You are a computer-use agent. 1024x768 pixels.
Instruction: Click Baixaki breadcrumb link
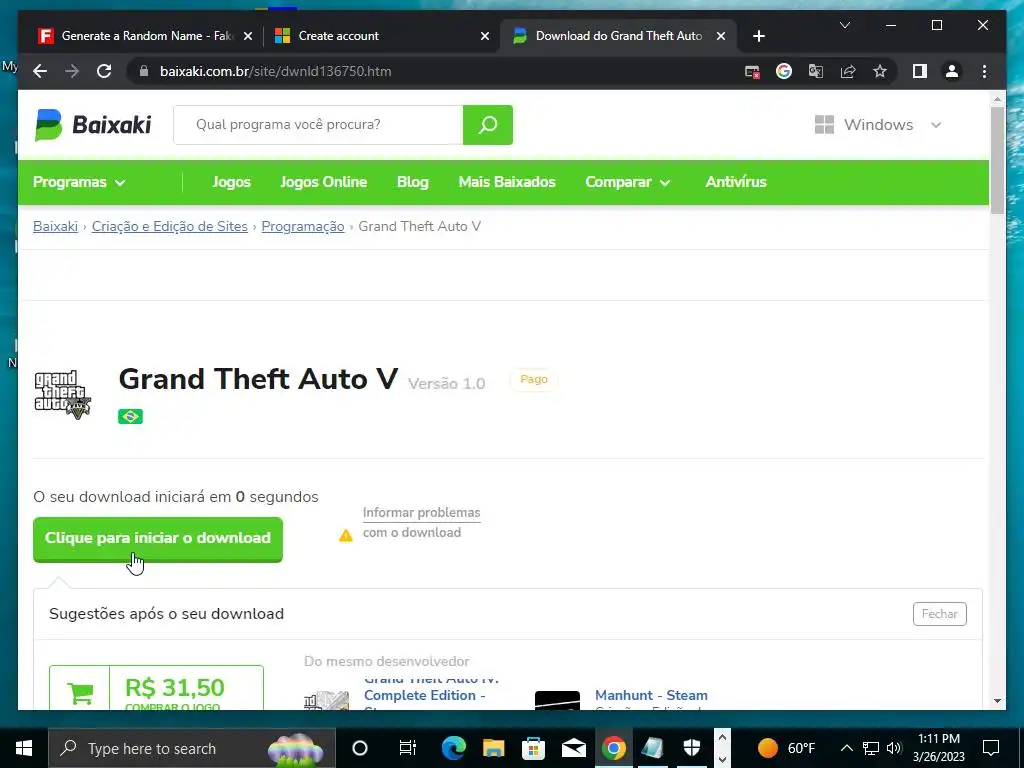56,227
